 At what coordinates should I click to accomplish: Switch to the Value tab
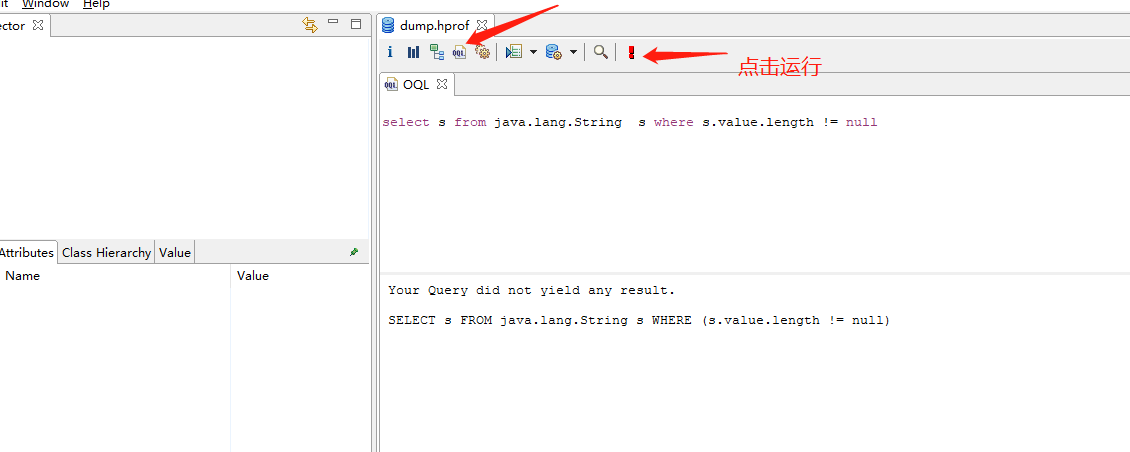175,253
